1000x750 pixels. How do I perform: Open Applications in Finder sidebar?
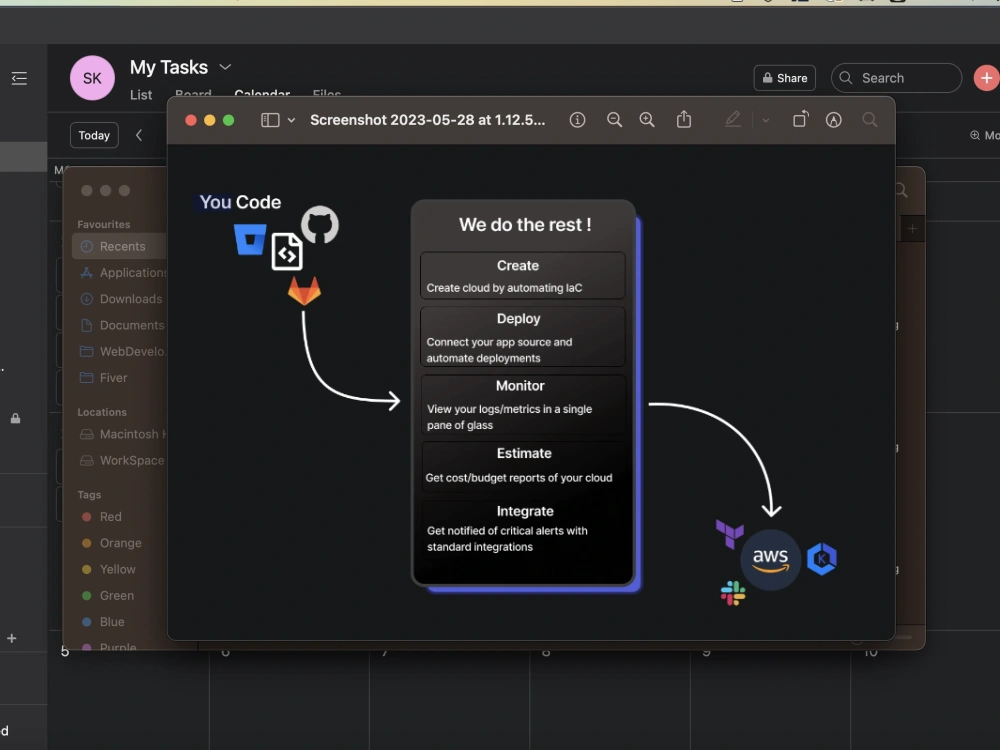point(120,272)
